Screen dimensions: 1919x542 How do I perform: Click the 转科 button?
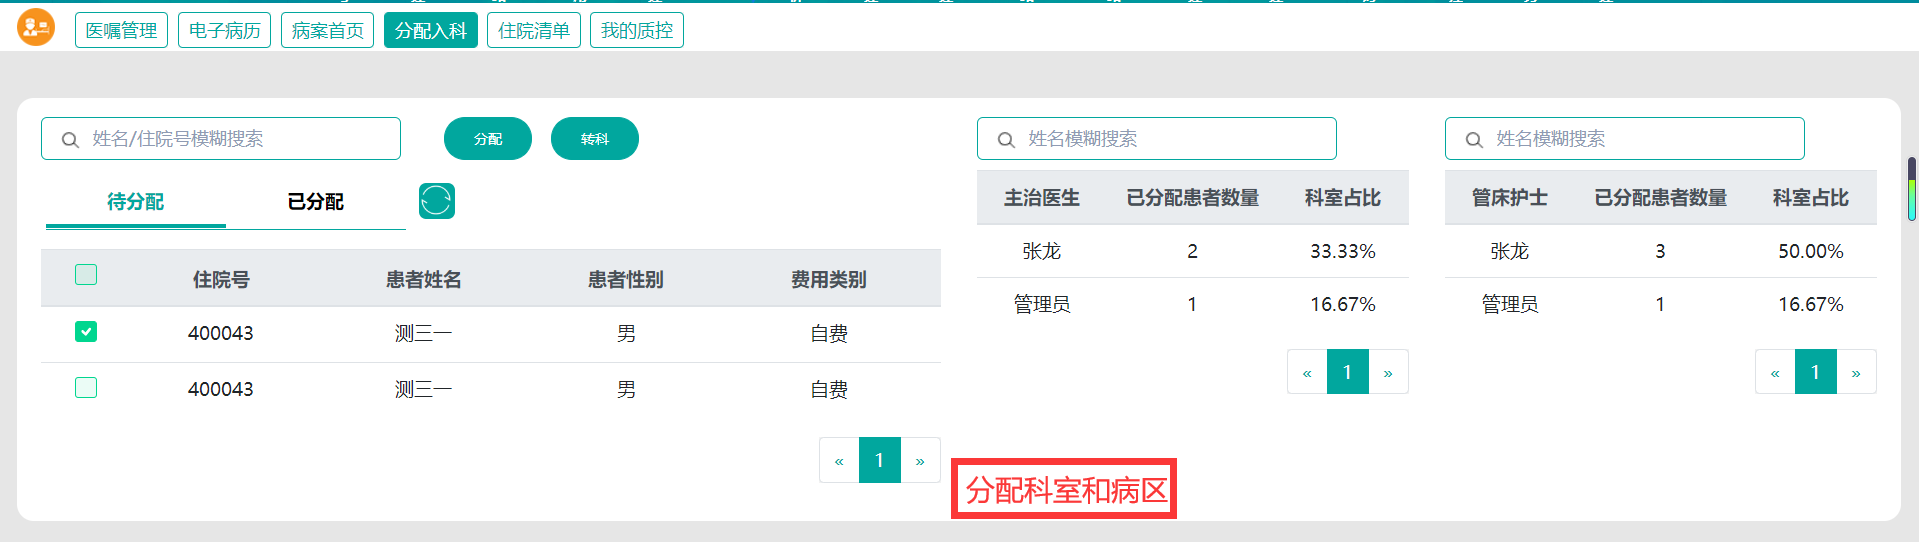pos(595,139)
